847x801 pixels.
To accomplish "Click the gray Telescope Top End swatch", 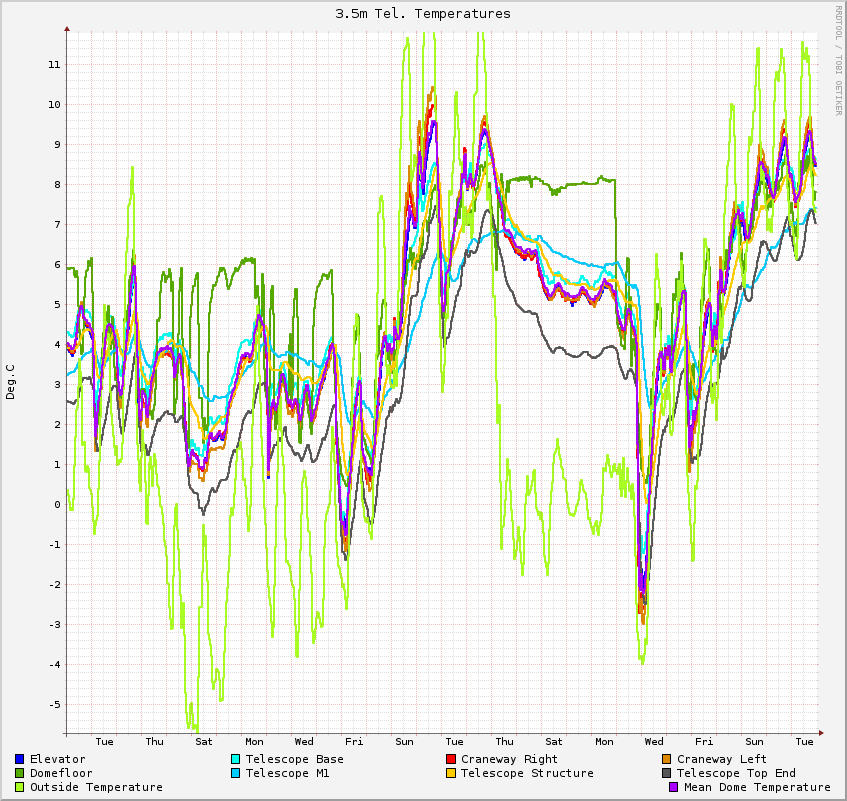I will (x=667, y=773).
